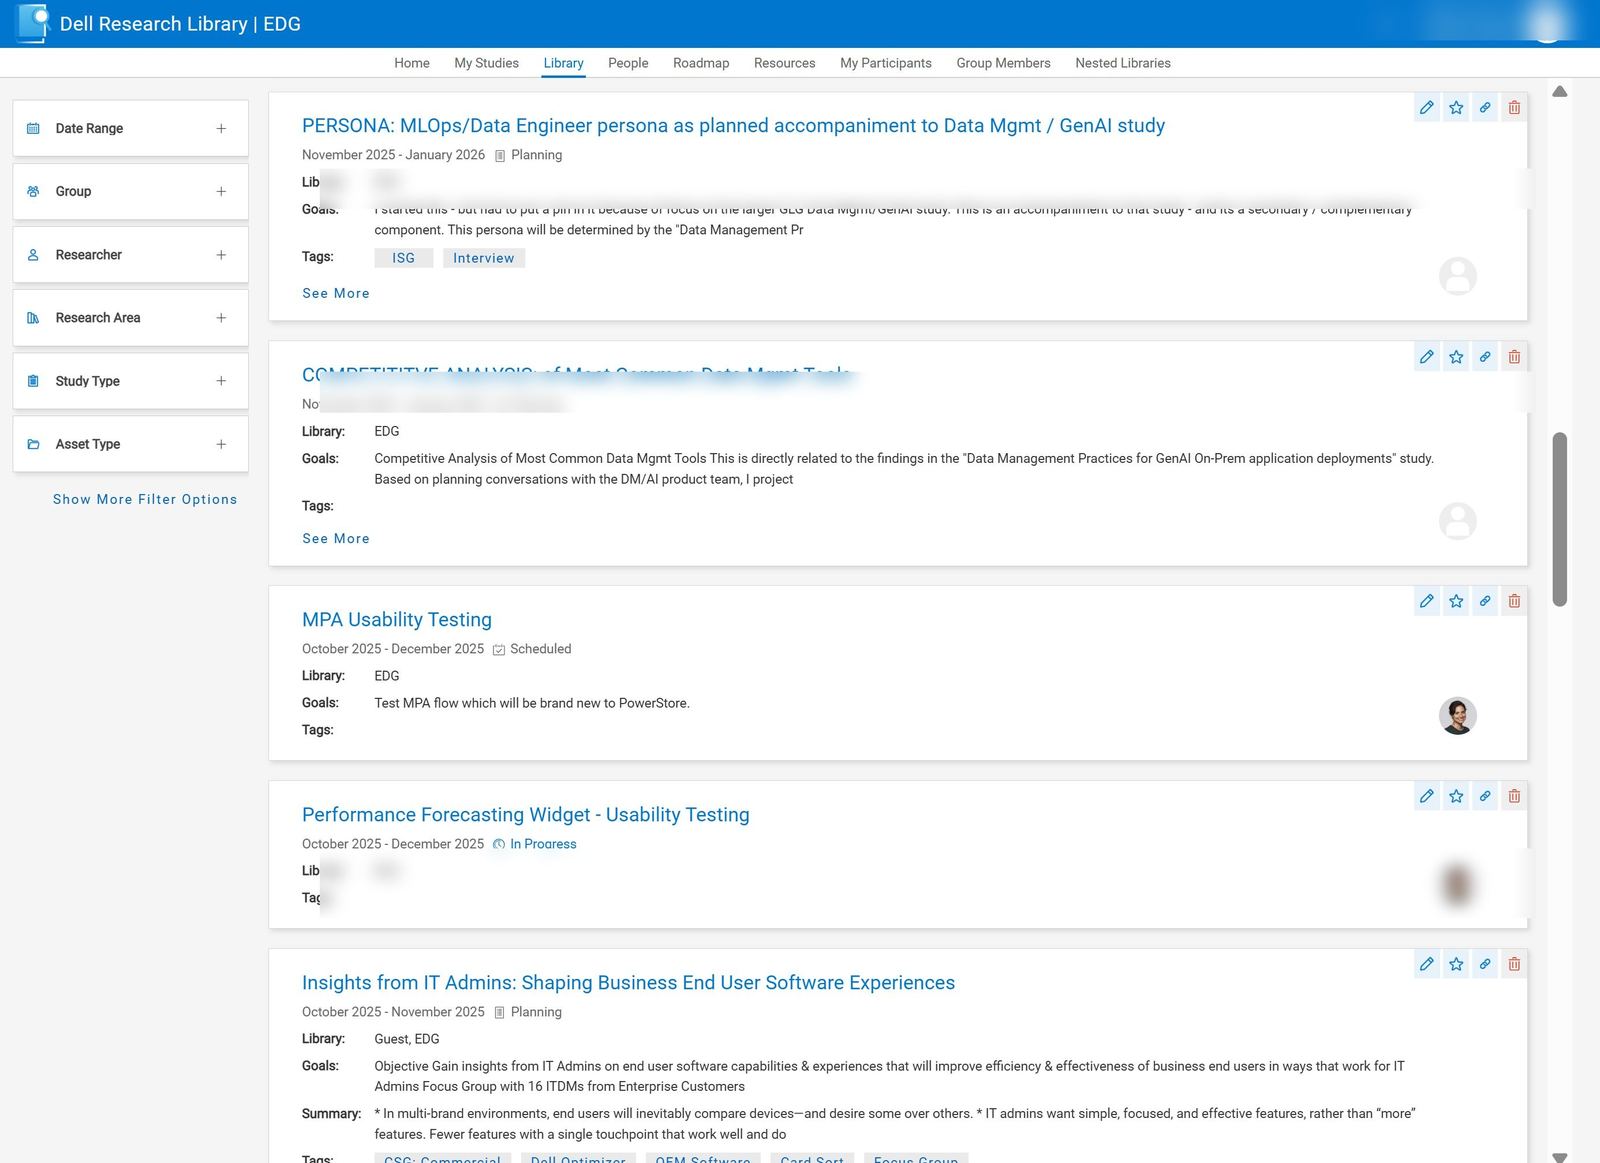Click the researcher avatar on MPA Usability Testing
This screenshot has height=1163, width=1600.
1457,717
